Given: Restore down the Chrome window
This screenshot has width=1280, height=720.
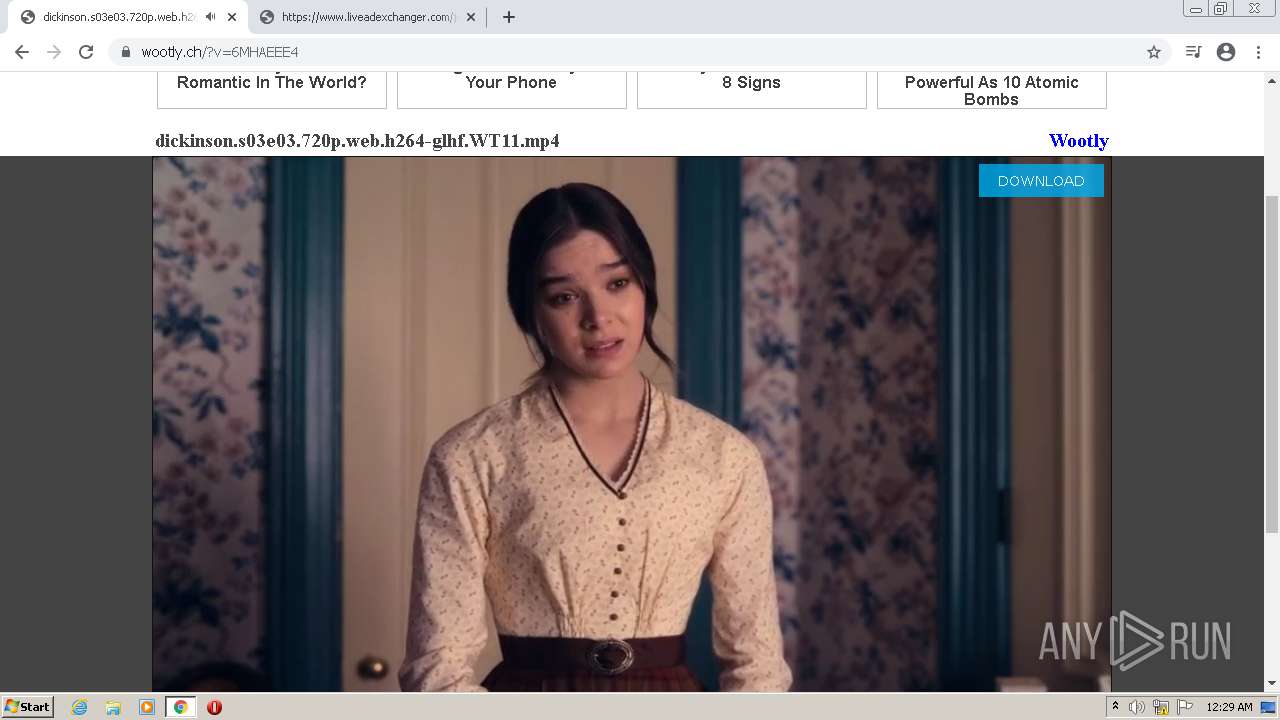Looking at the screenshot, I should point(1221,9).
